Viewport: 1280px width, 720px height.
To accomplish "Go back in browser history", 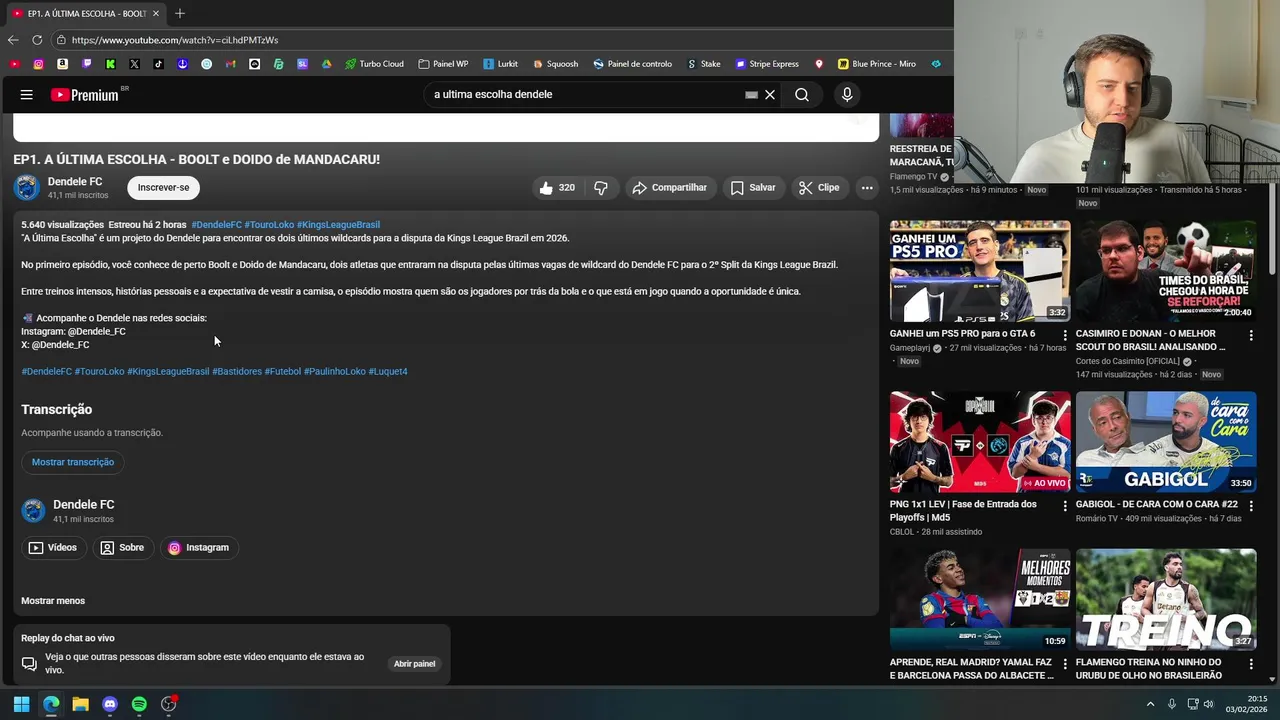I will (13, 40).
